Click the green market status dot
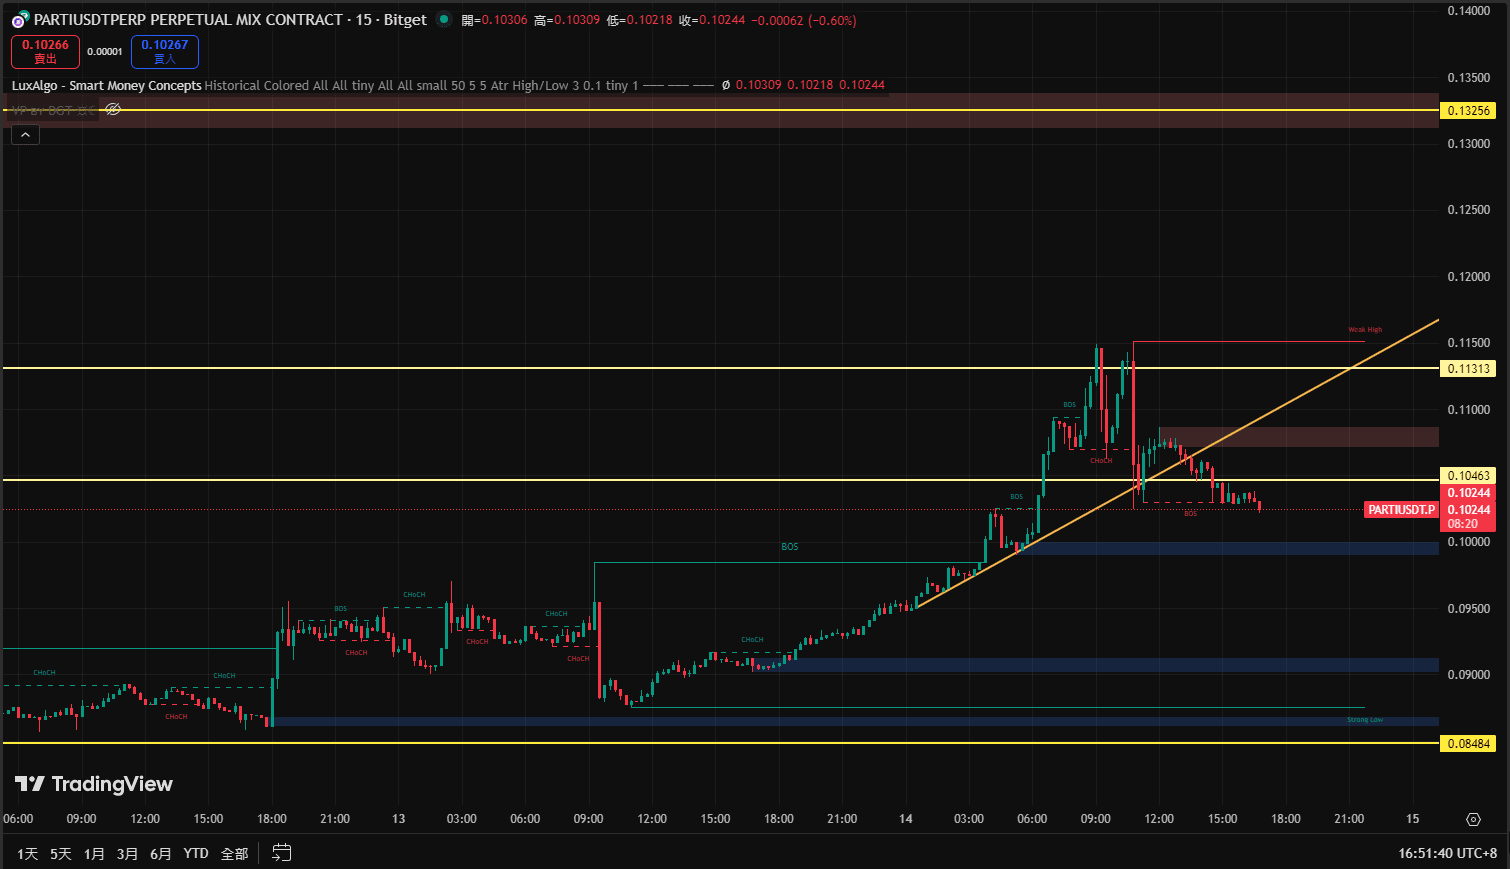 coord(444,20)
